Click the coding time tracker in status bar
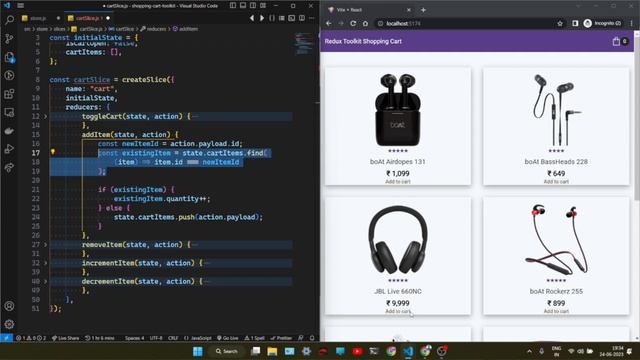This screenshot has width=640, height=360. pos(100,338)
